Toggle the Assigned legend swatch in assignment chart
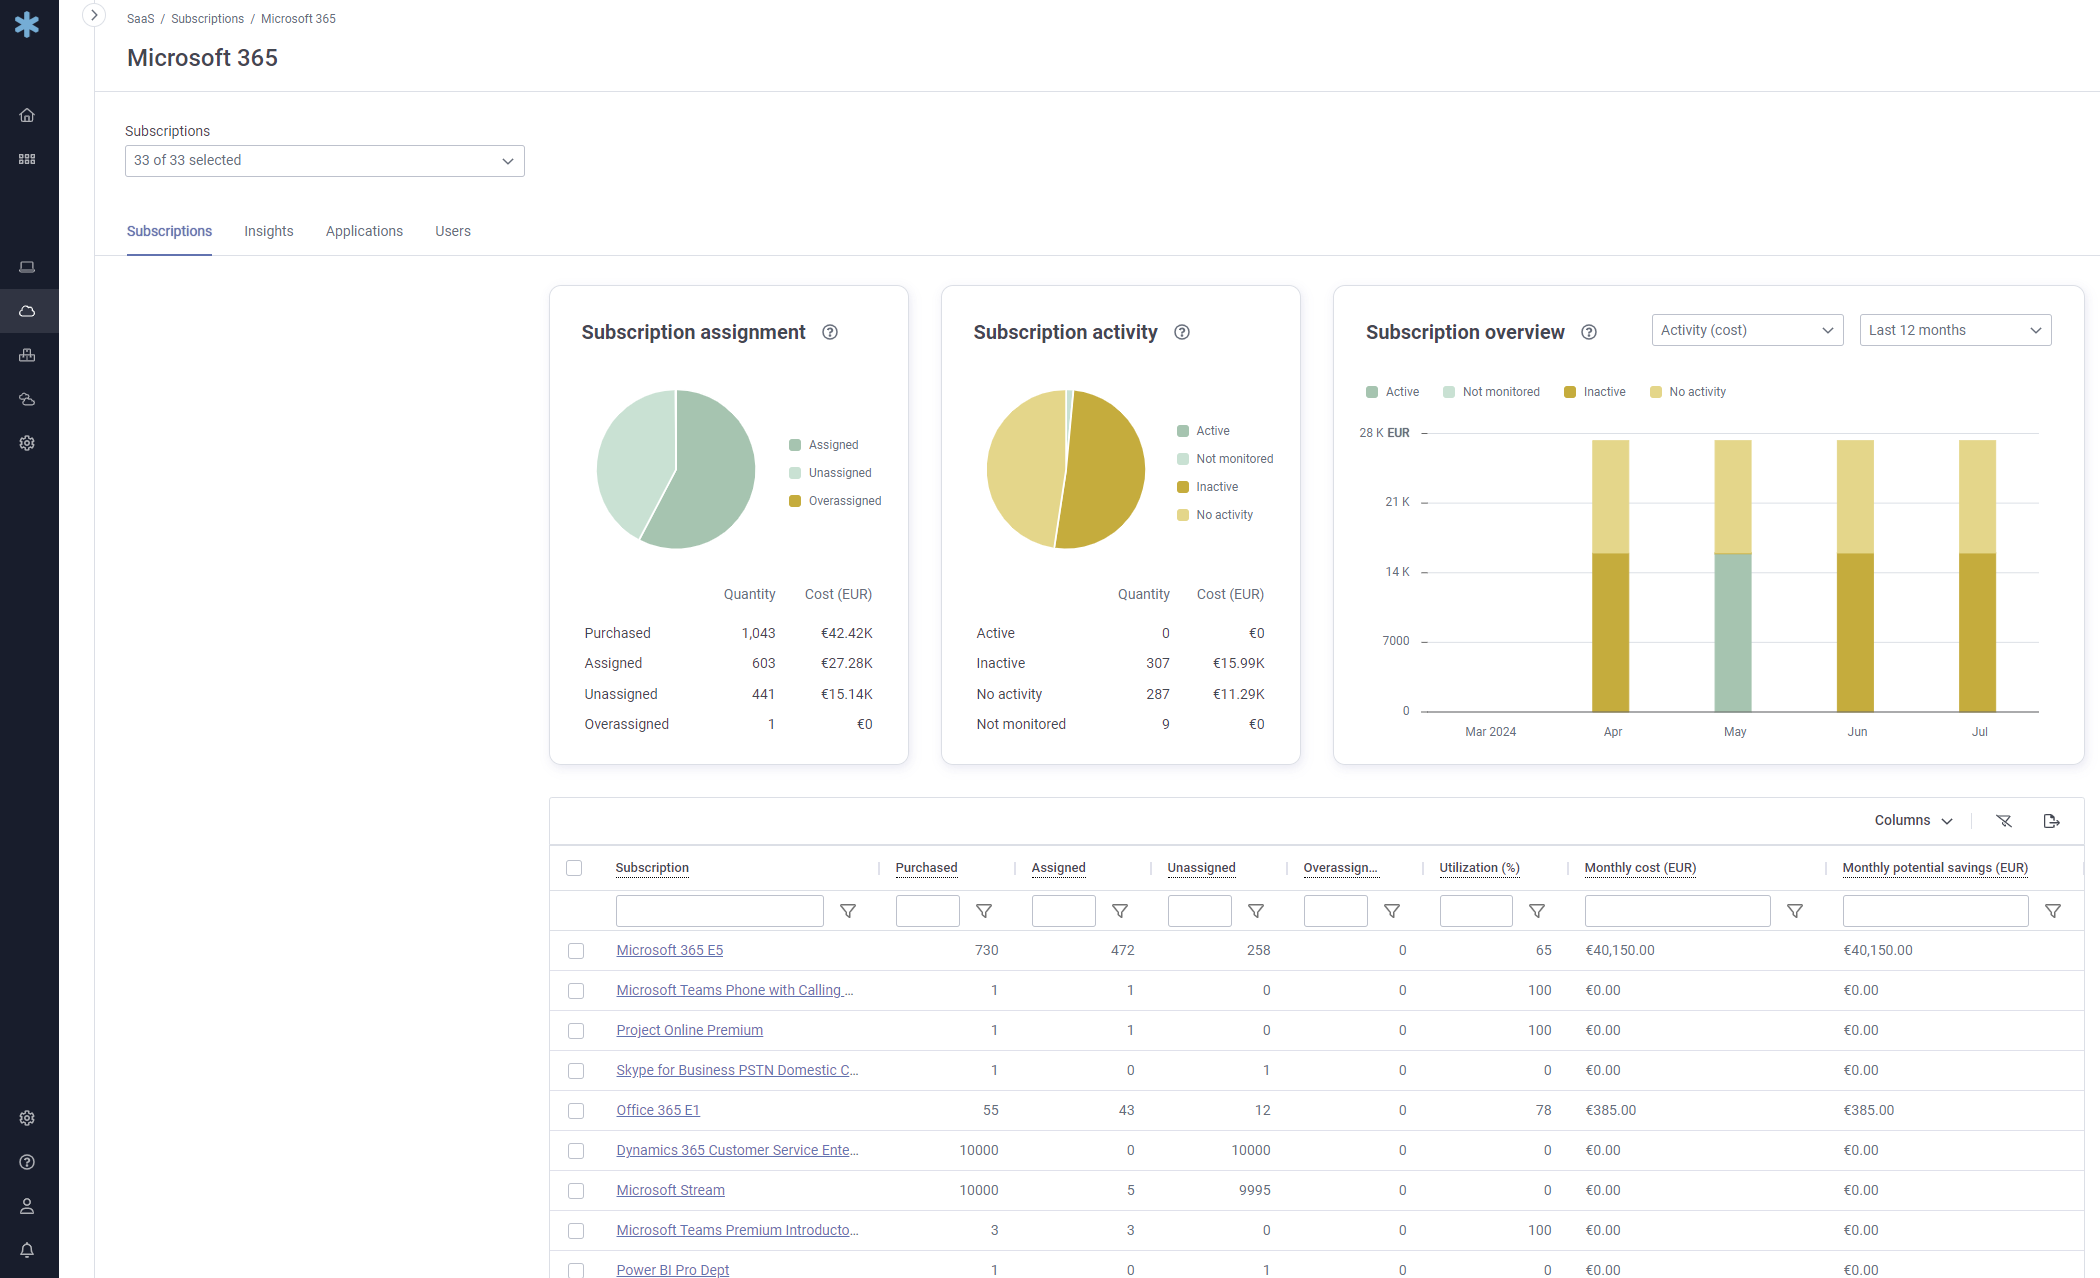 pyautogui.click(x=795, y=445)
